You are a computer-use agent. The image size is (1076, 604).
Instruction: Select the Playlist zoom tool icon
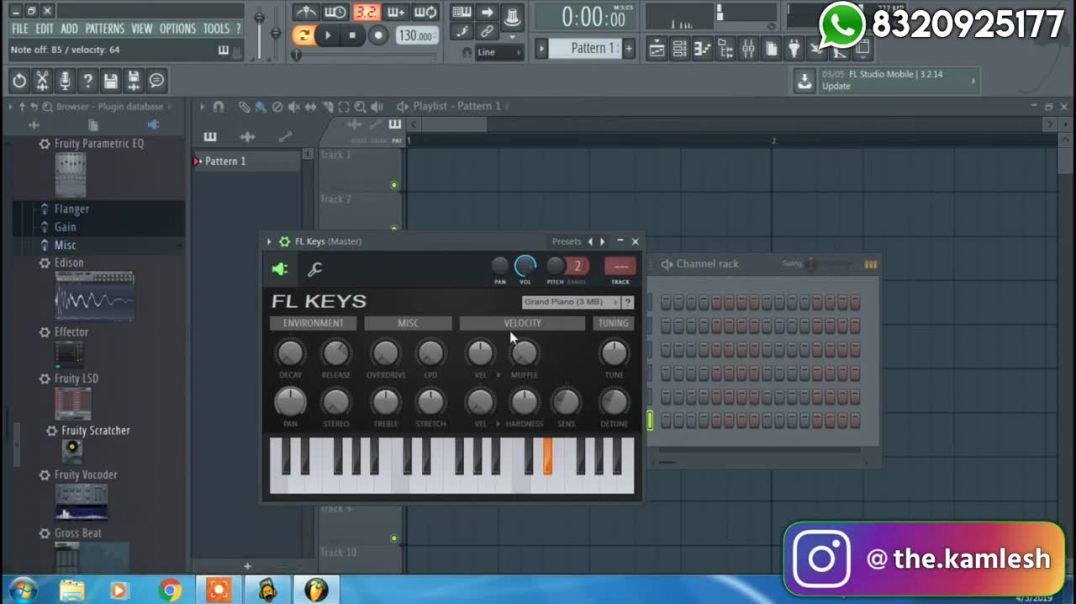(x=360, y=106)
